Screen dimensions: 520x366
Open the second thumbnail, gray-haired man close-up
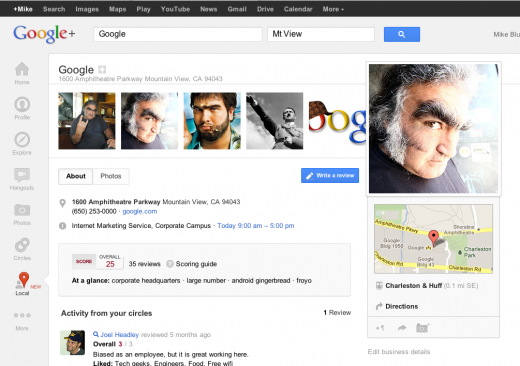point(149,121)
